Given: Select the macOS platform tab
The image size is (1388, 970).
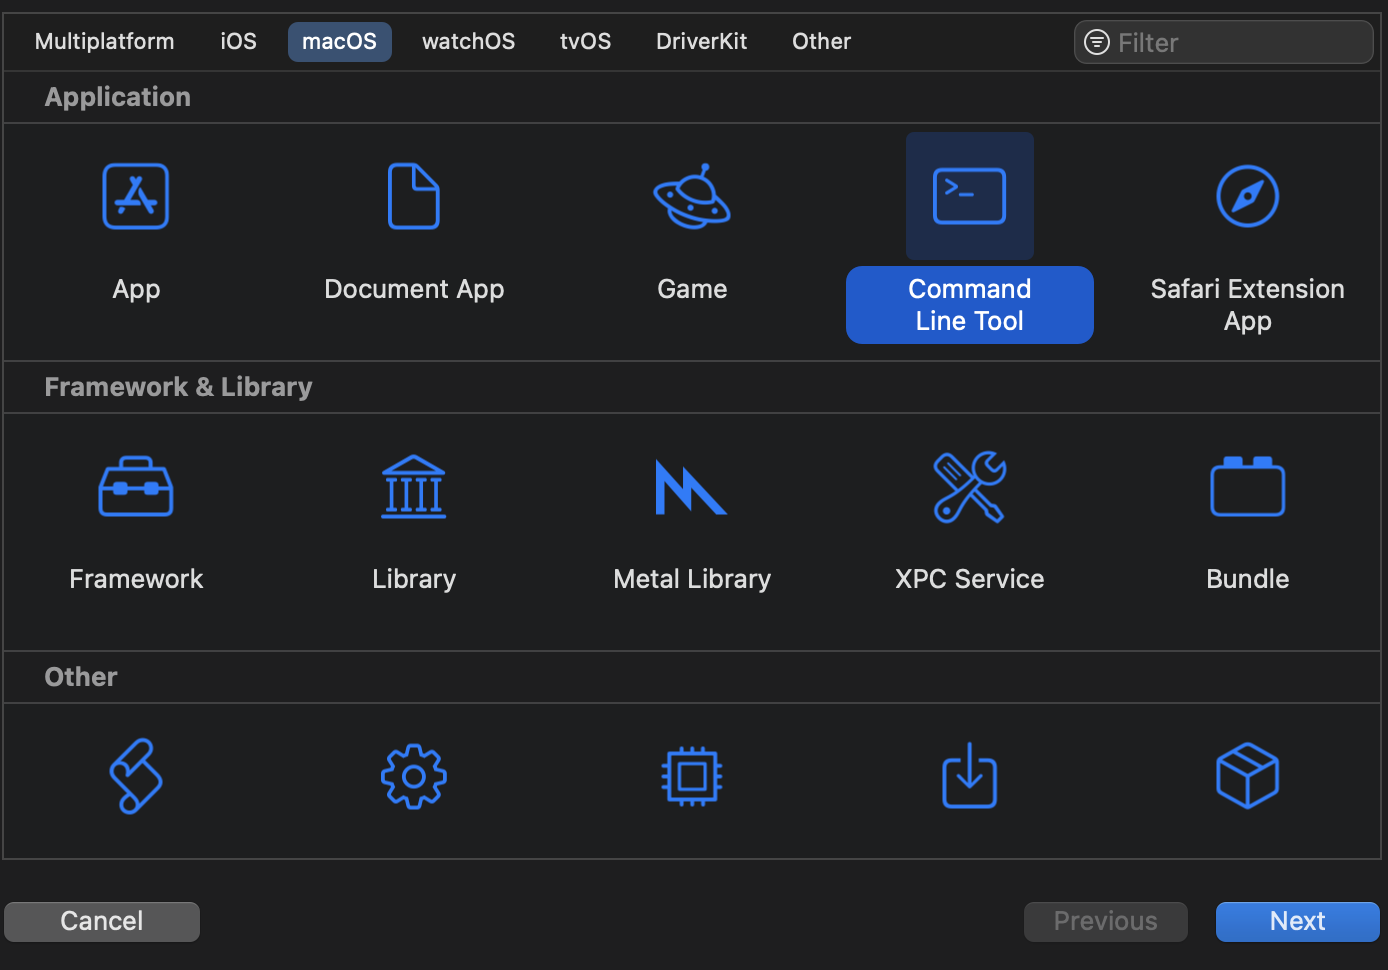Looking at the screenshot, I should click(x=340, y=42).
